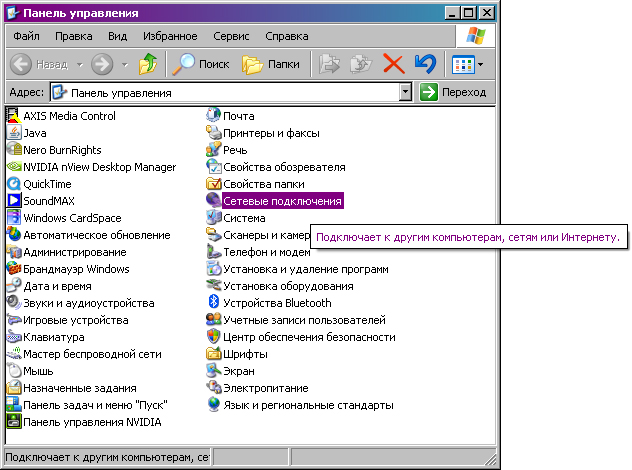
Task: Open the SoundMAX icon
Action: coord(14,201)
